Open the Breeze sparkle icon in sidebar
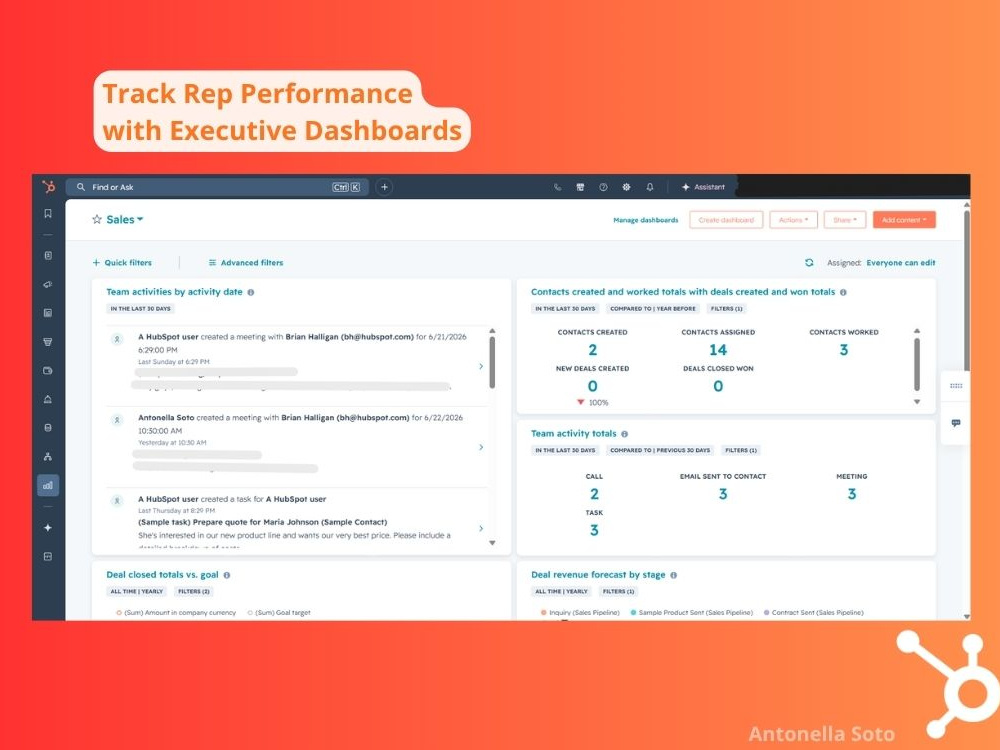Image resolution: width=1000 pixels, height=750 pixels. pos(48,527)
